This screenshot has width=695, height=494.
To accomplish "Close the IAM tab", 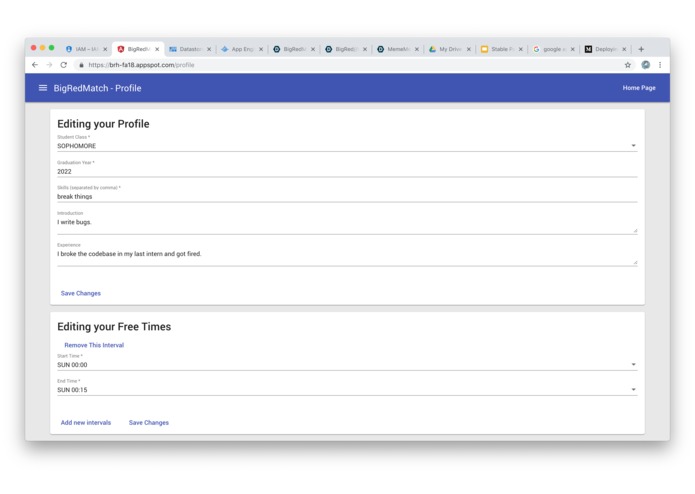I will point(105,49).
